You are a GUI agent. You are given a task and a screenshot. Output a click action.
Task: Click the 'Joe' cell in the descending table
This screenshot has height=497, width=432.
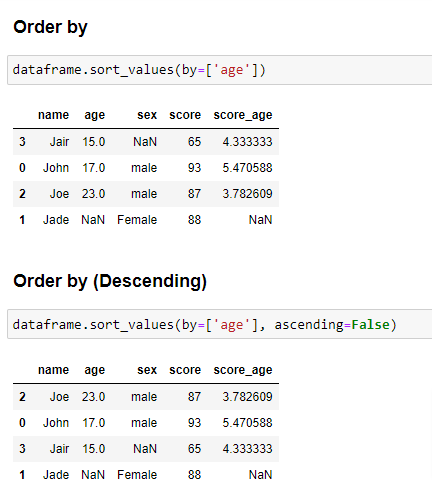[x=59, y=397]
